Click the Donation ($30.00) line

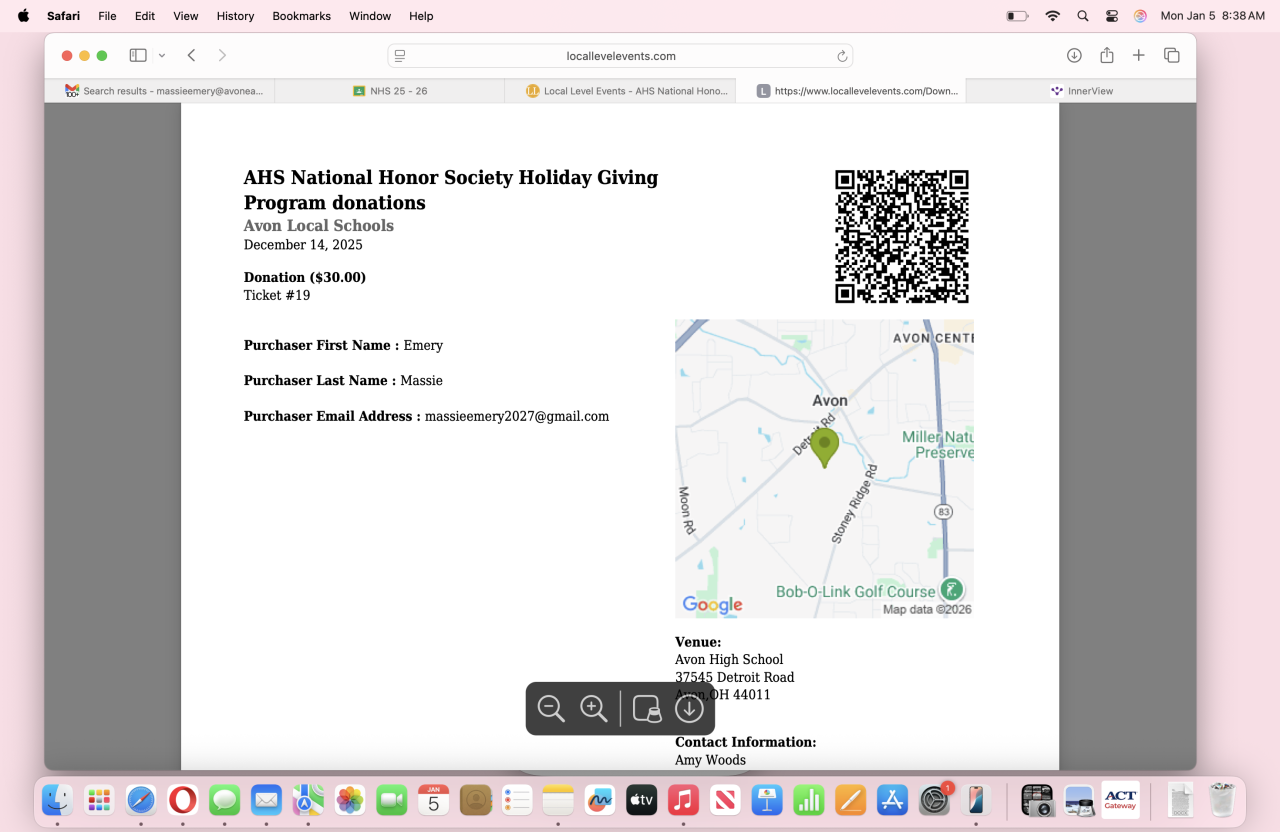(305, 277)
